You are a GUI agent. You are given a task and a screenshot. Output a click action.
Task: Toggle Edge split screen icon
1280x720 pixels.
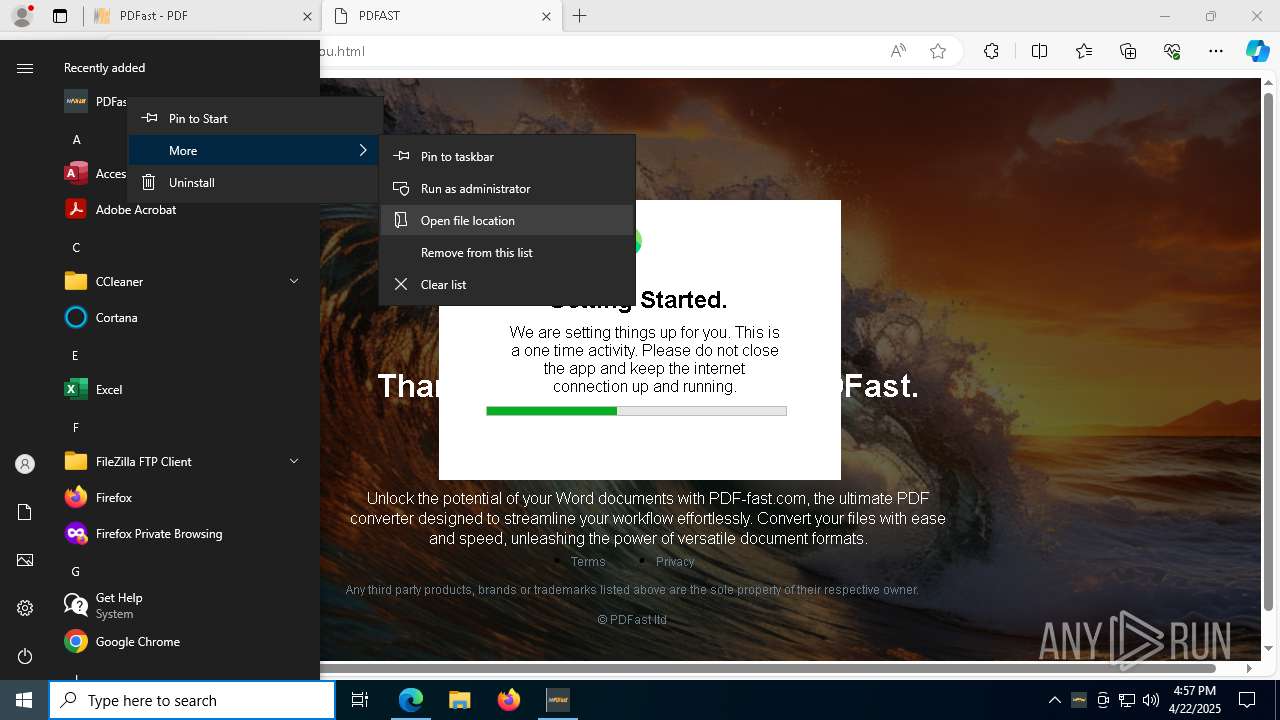(x=1039, y=51)
